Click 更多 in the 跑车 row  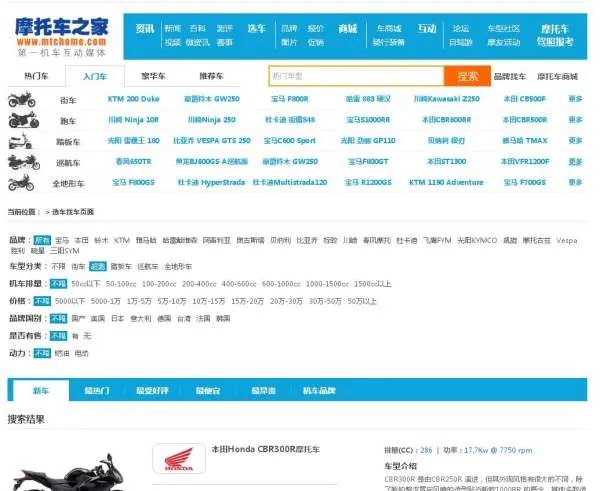576,120
